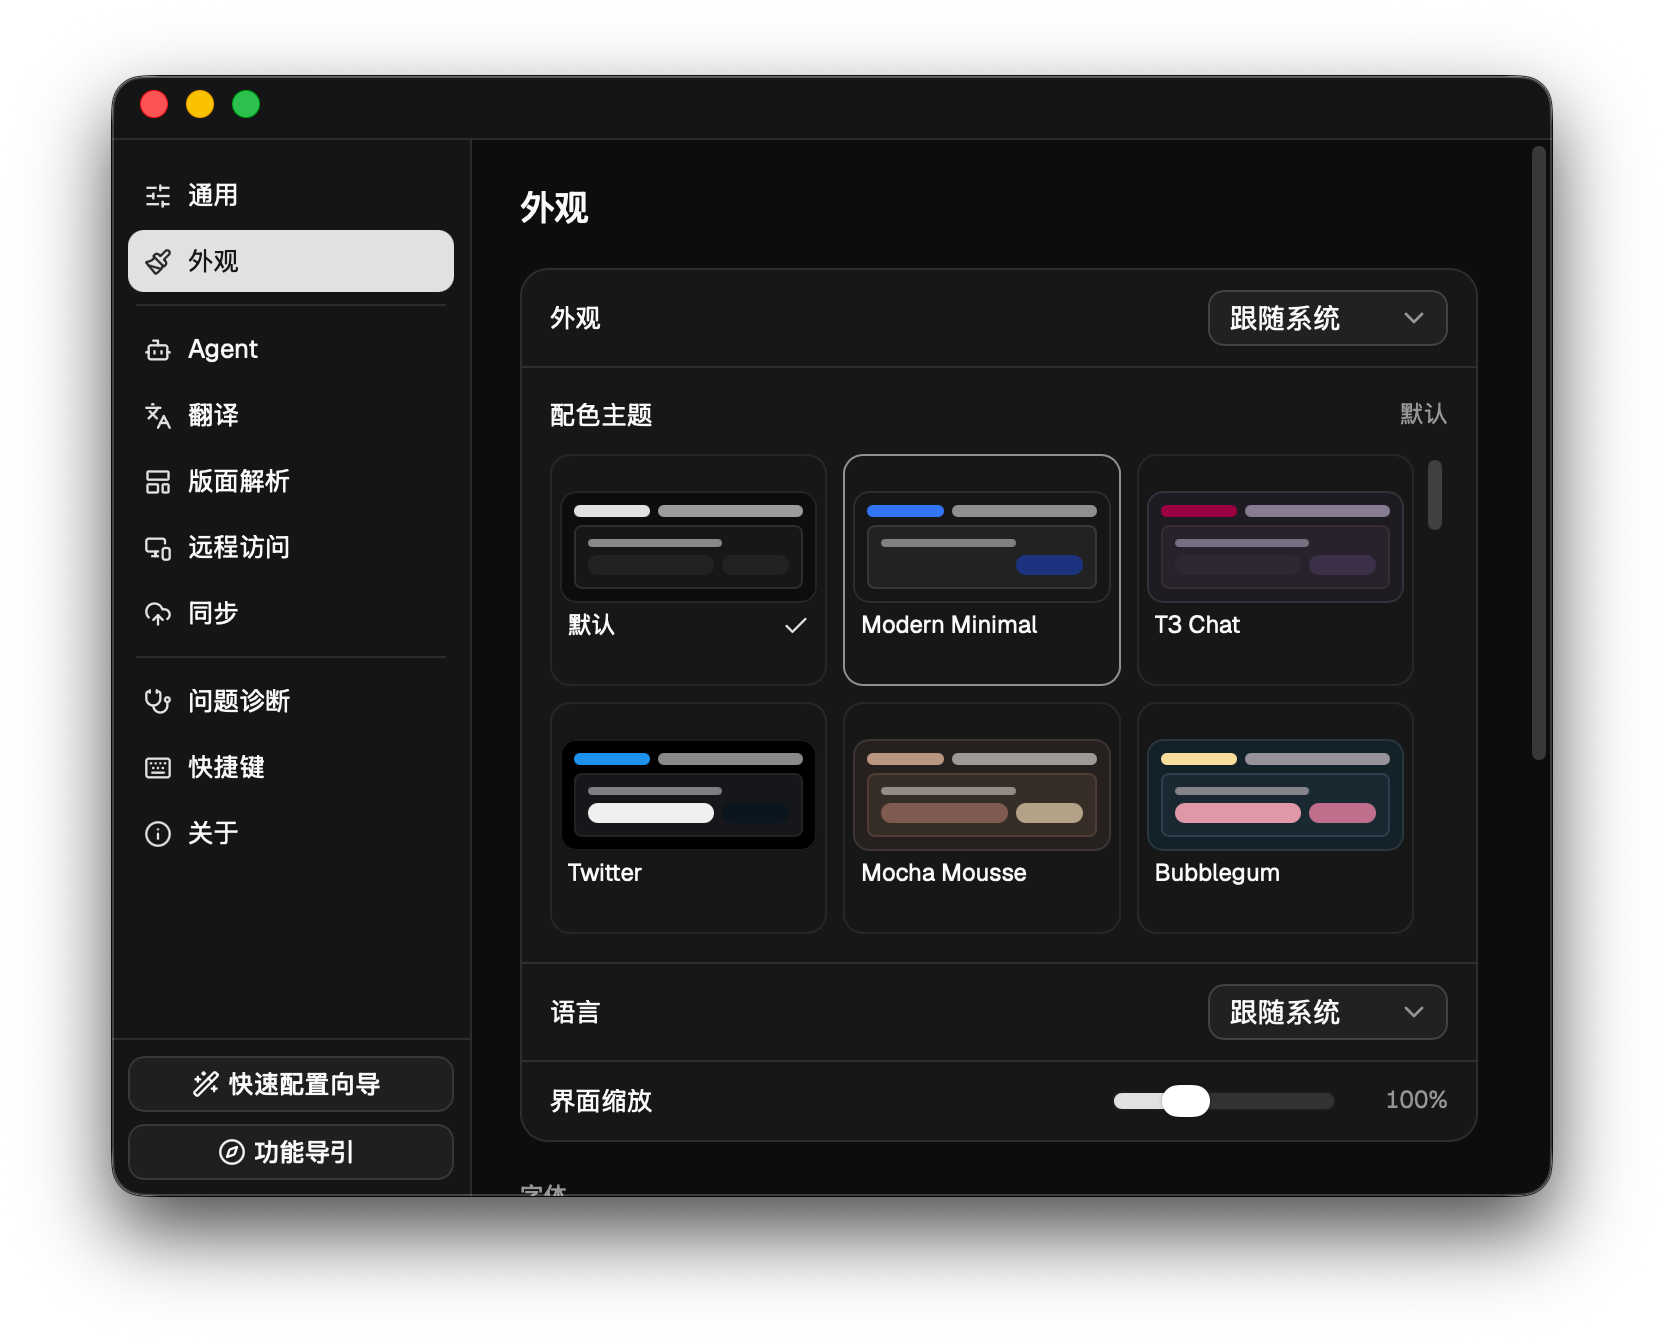
Task: Click the 默认 label right of 配色主题
Action: click(x=1423, y=414)
